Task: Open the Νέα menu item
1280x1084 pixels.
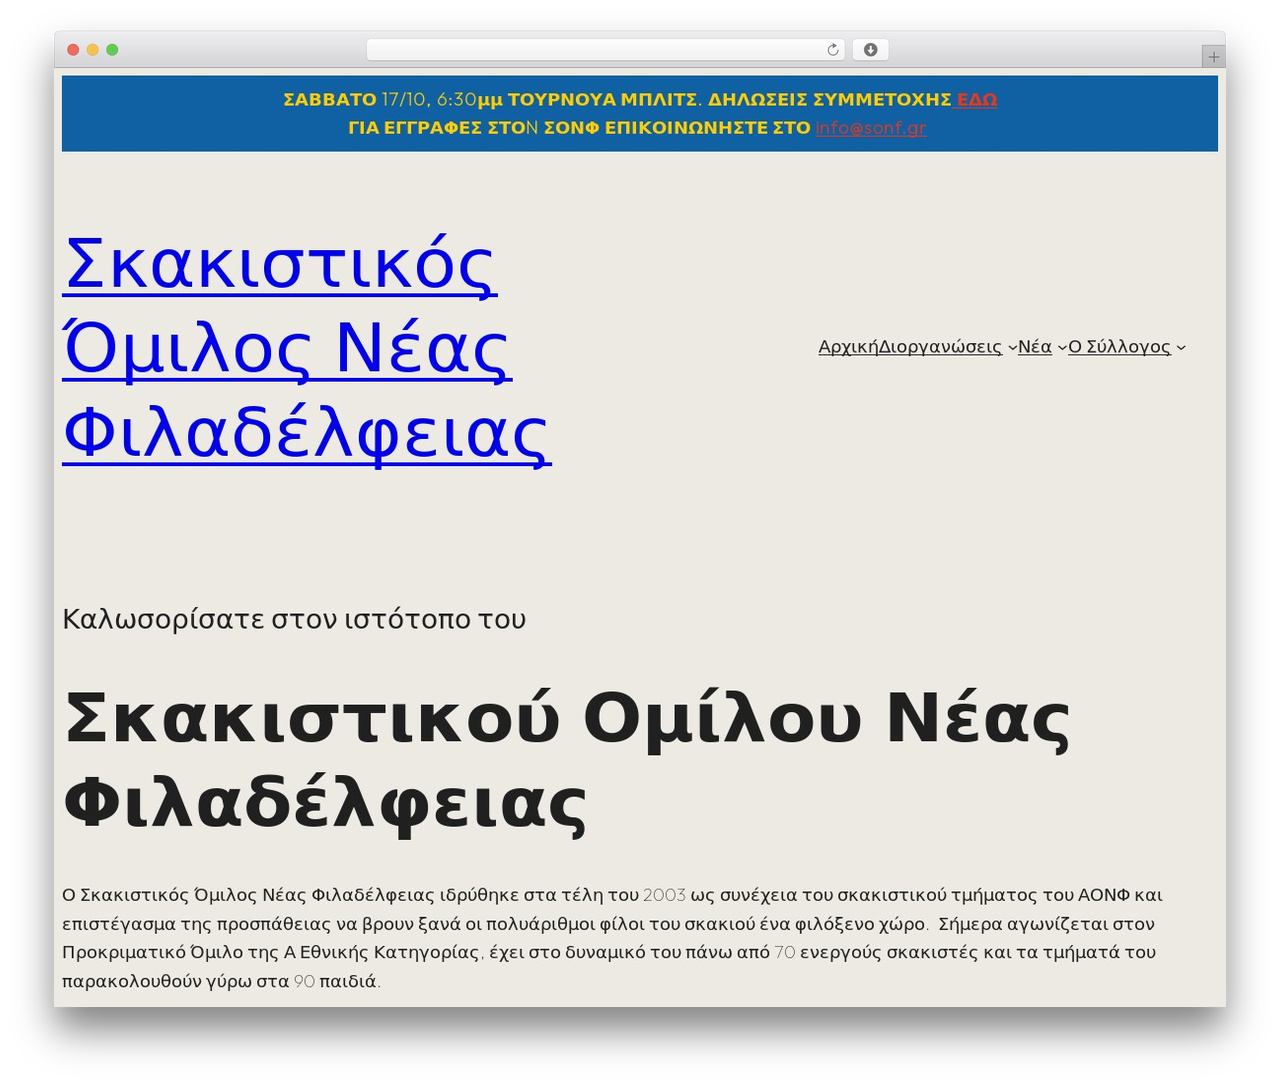Action: click(1034, 346)
